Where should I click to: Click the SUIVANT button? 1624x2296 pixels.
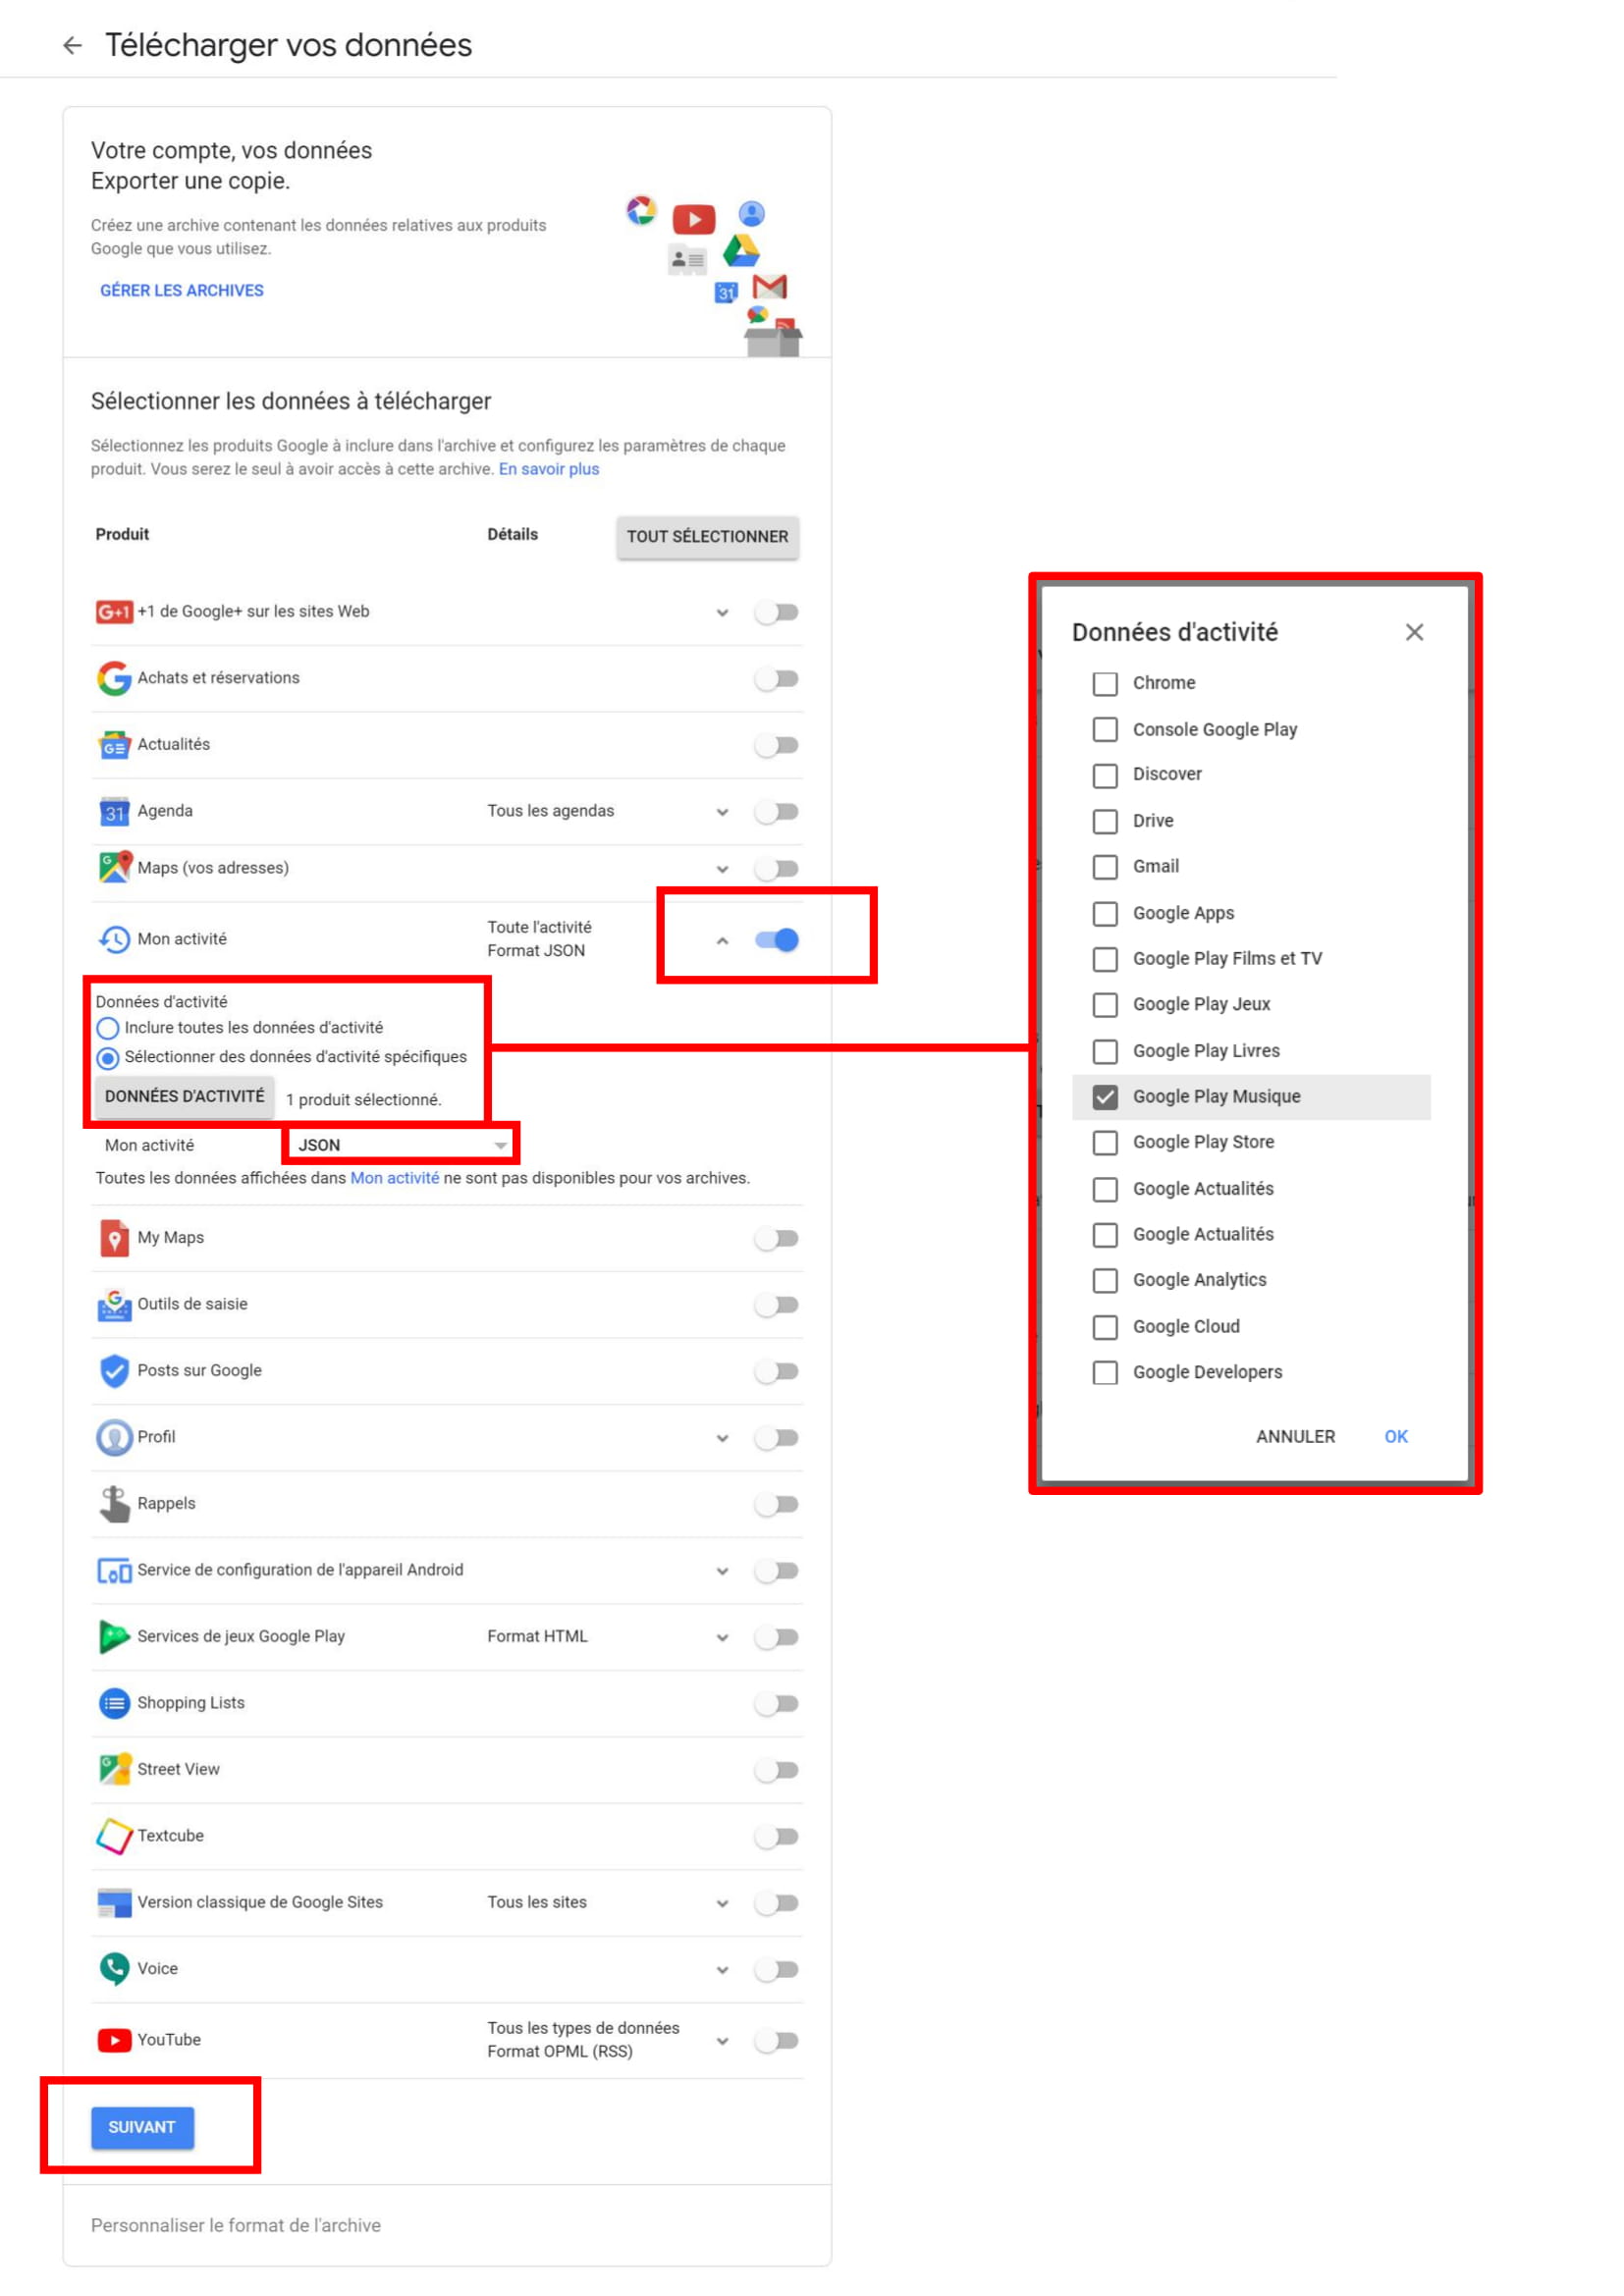142,2127
